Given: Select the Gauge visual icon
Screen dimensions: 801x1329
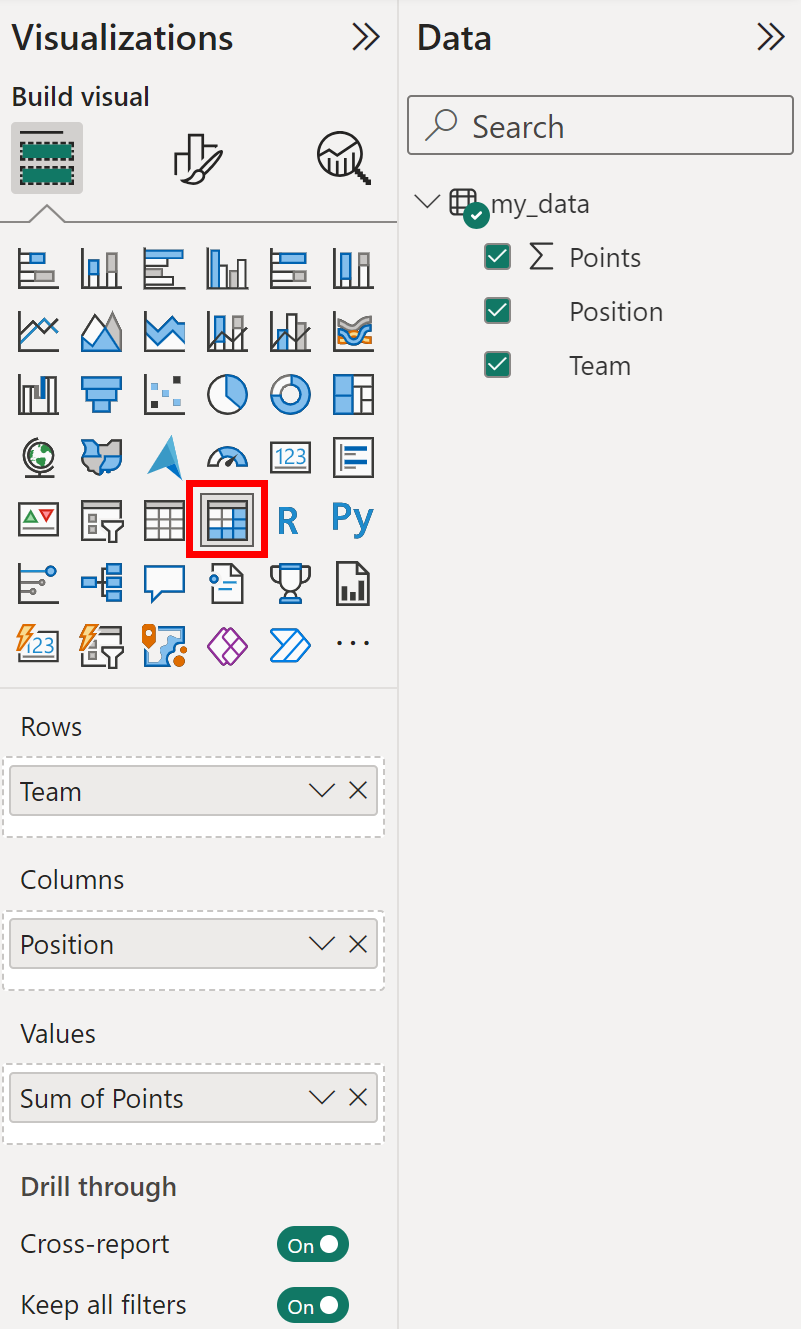Looking at the screenshot, I should point(227,458).
